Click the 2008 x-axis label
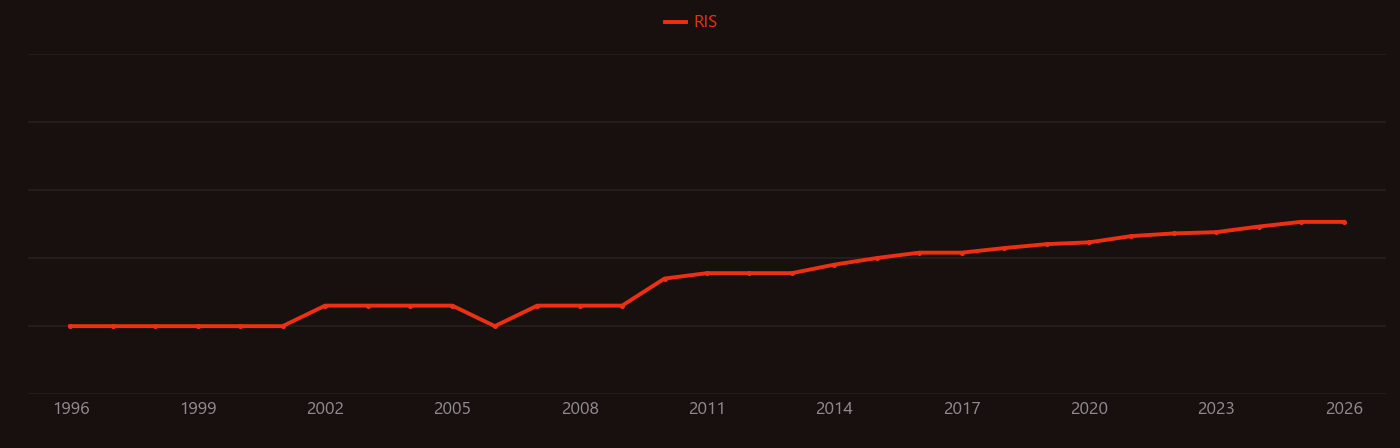 click(x=580, y=409)
